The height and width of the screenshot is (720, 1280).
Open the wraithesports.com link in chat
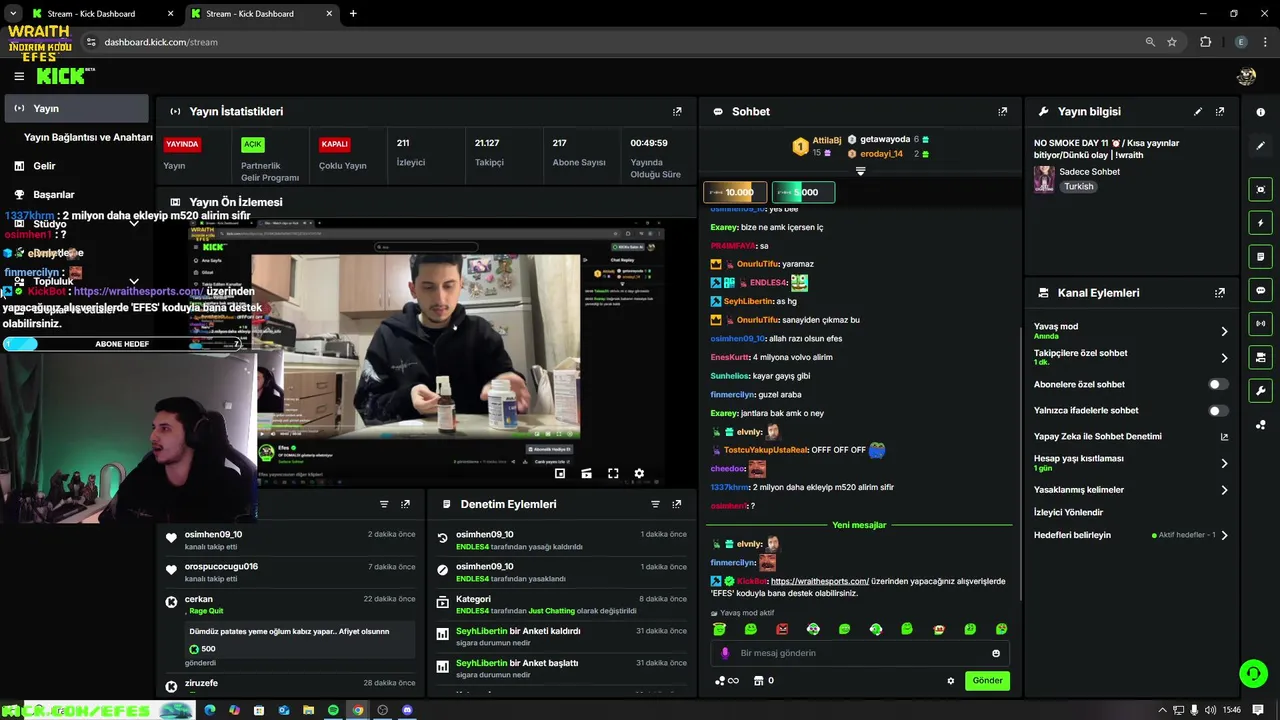[x=819, y=581]
